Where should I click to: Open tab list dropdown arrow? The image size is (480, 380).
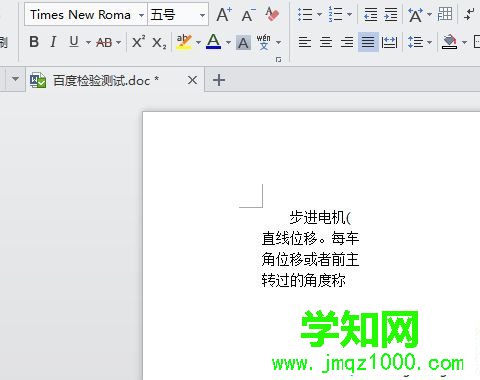pyautogui.click(x=15, y=79)
